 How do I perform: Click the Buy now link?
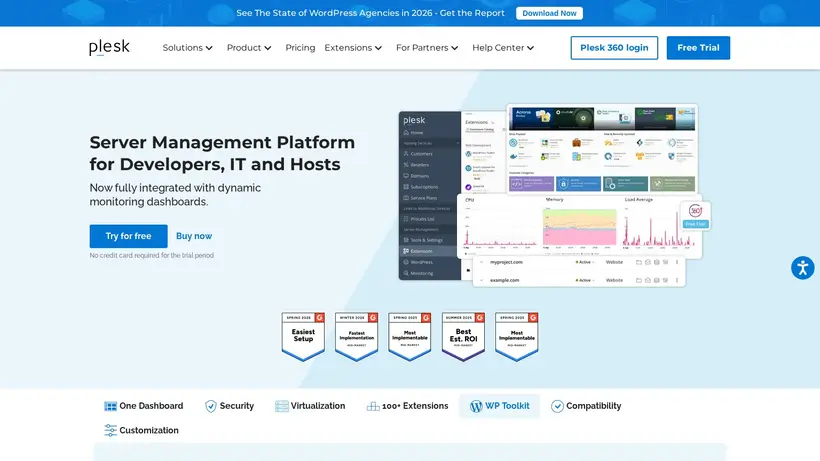[194, 236]
